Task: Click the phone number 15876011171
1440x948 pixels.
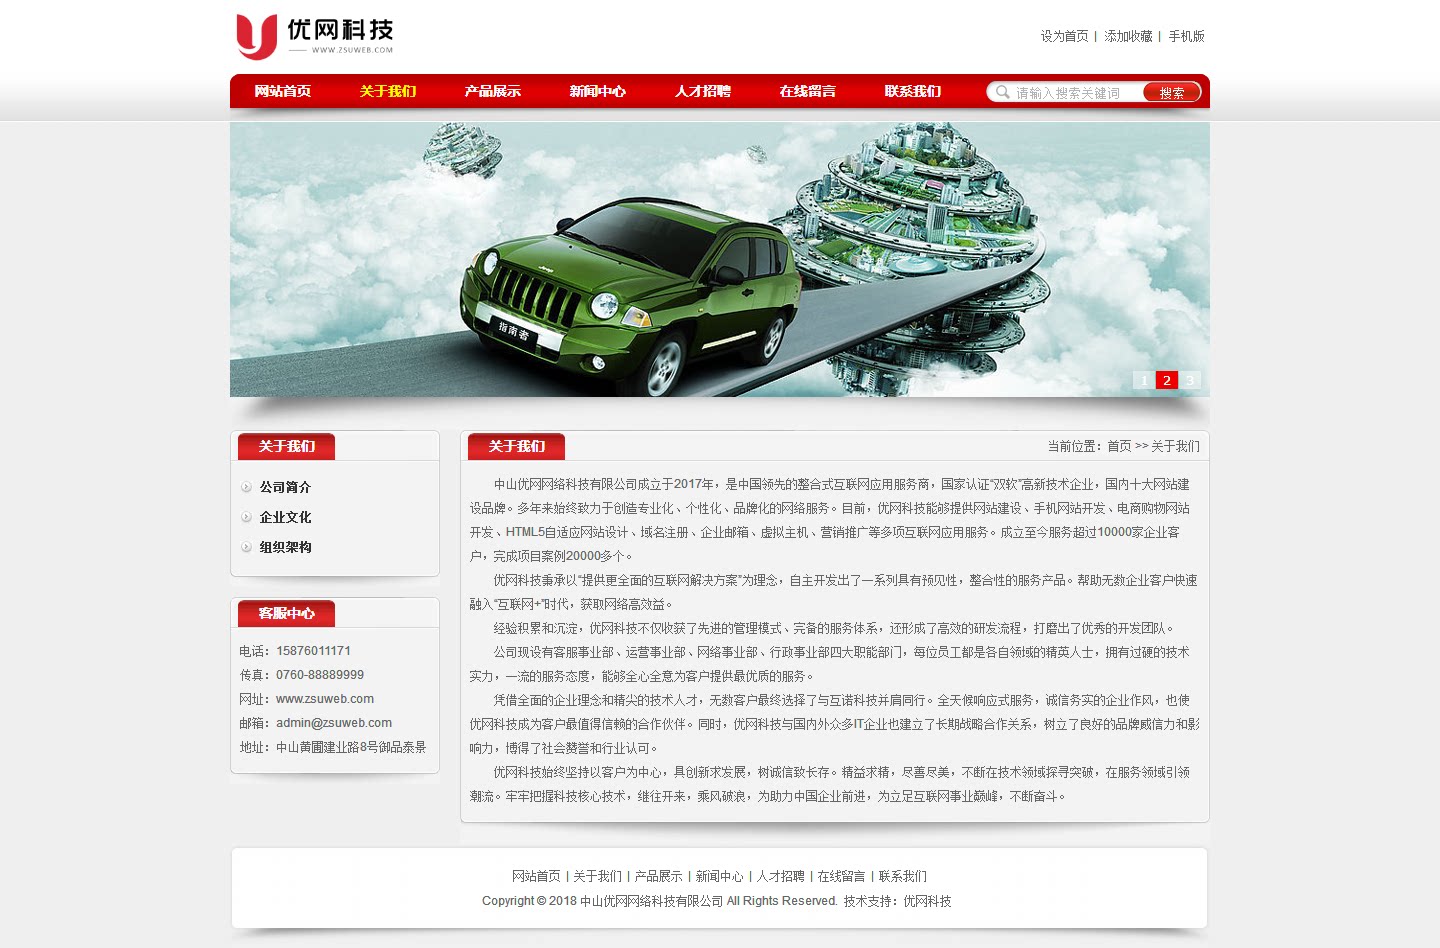Action: click(313, 651)
